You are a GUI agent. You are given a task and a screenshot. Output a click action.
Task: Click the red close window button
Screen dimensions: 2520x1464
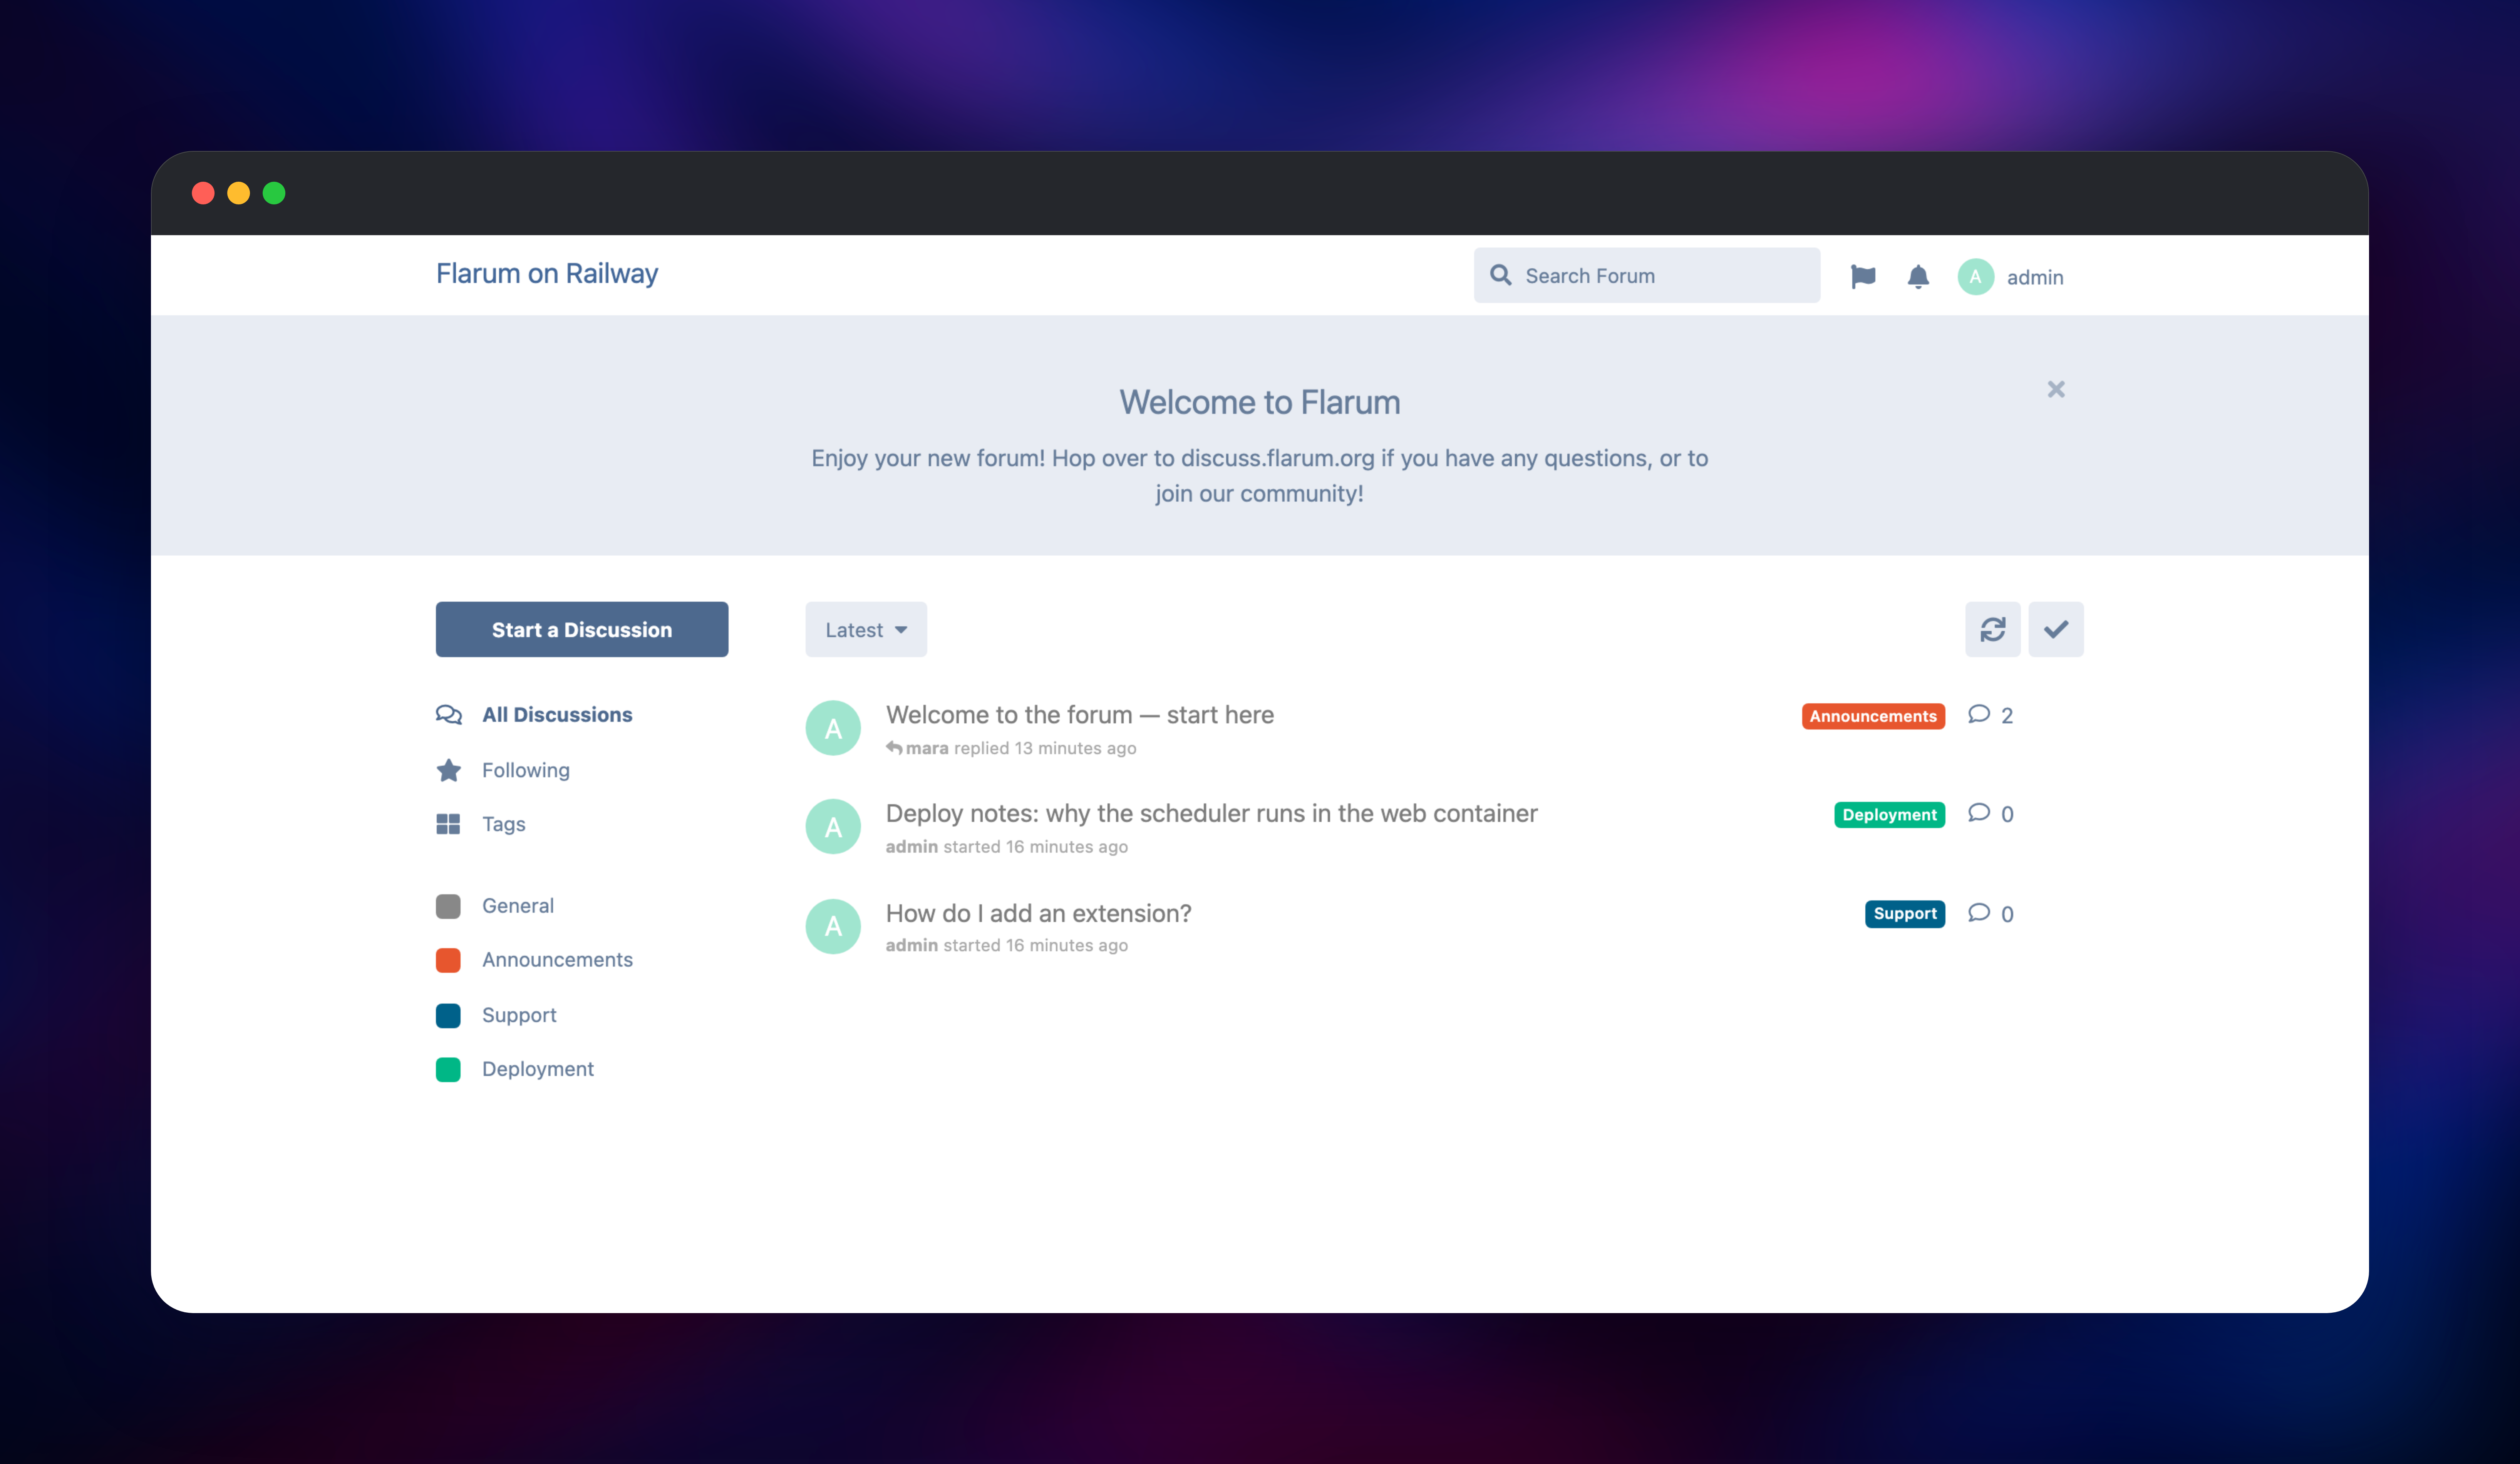coord(203,193)
